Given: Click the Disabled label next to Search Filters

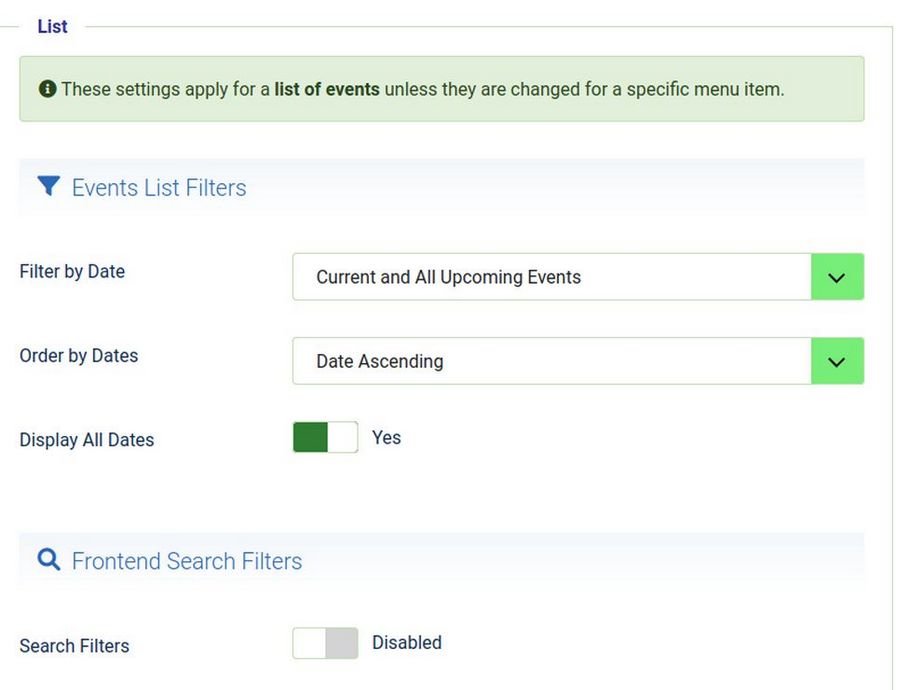Looking at the screenshot, I should [406, 643].
